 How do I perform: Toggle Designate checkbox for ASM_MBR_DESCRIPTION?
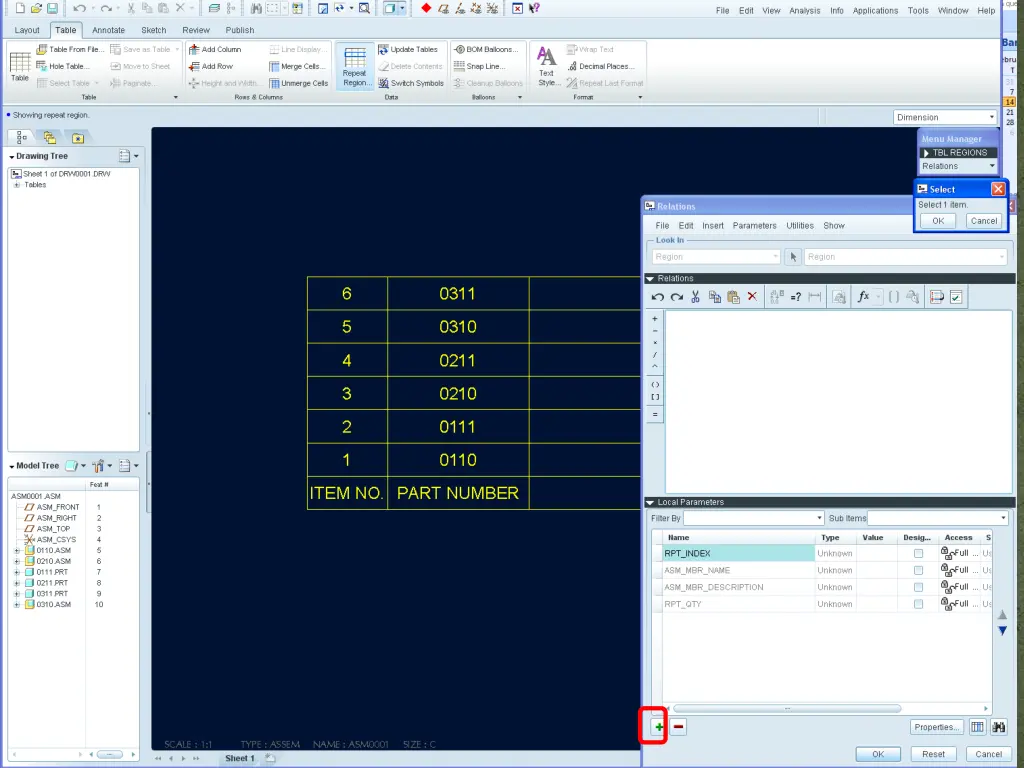tap(918, 587)
